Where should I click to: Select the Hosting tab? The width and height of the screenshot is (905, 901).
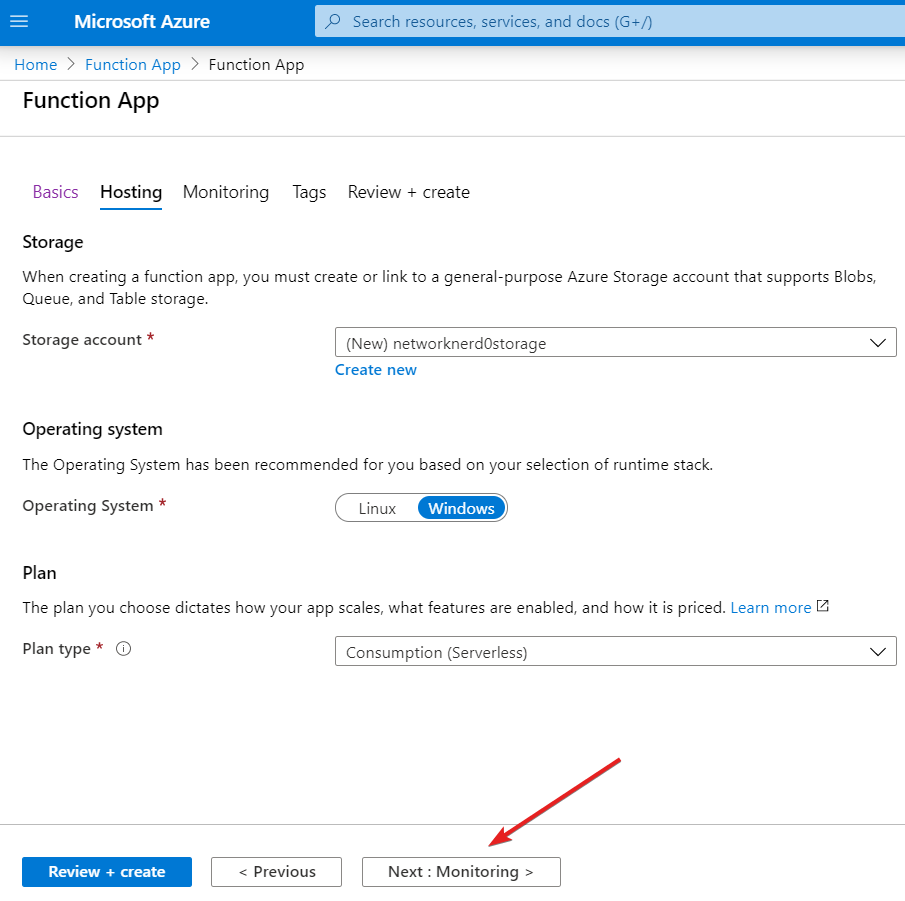131,192
